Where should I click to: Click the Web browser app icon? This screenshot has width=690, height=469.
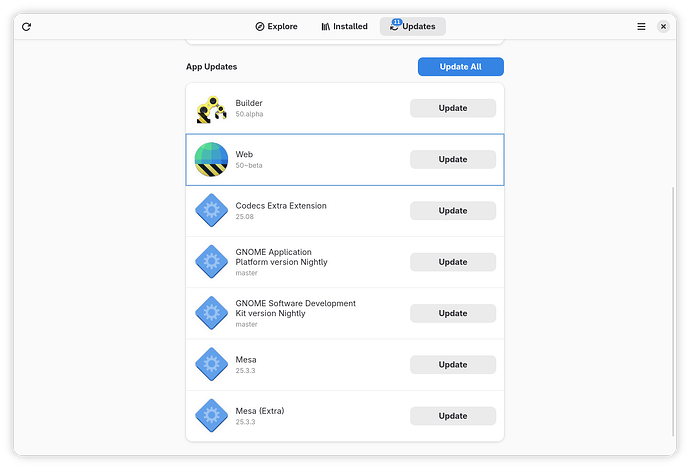point(211,159)
